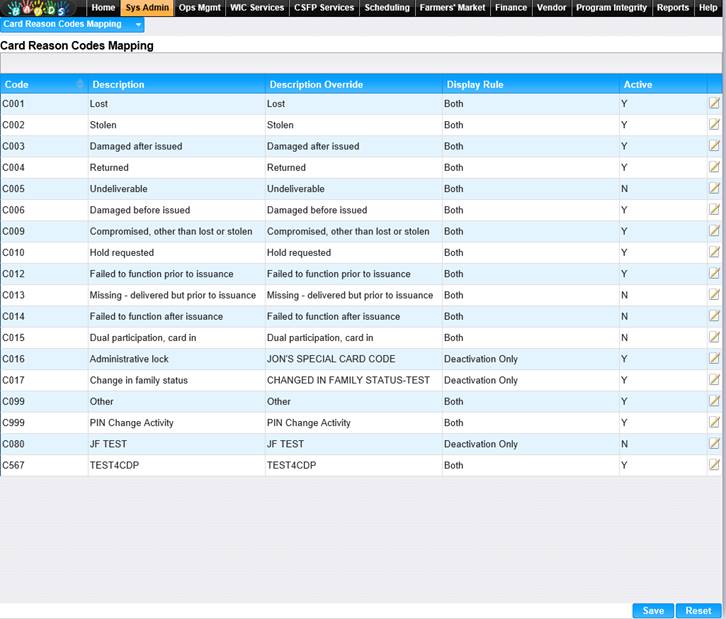
Task: Click the Description column header
Action: click(176, 84)
